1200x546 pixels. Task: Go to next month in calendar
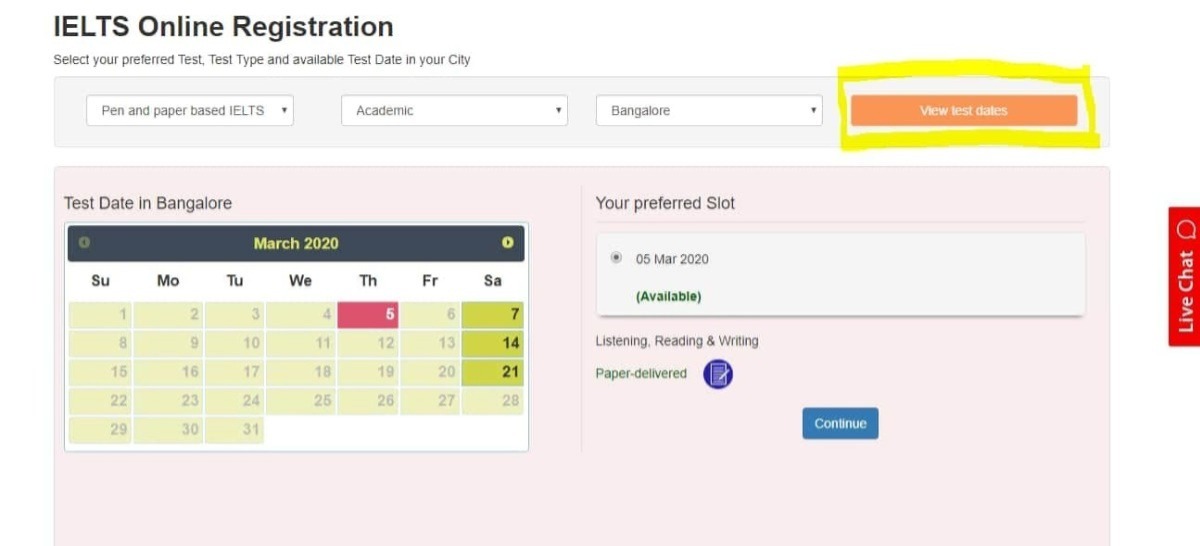point(508,243)
